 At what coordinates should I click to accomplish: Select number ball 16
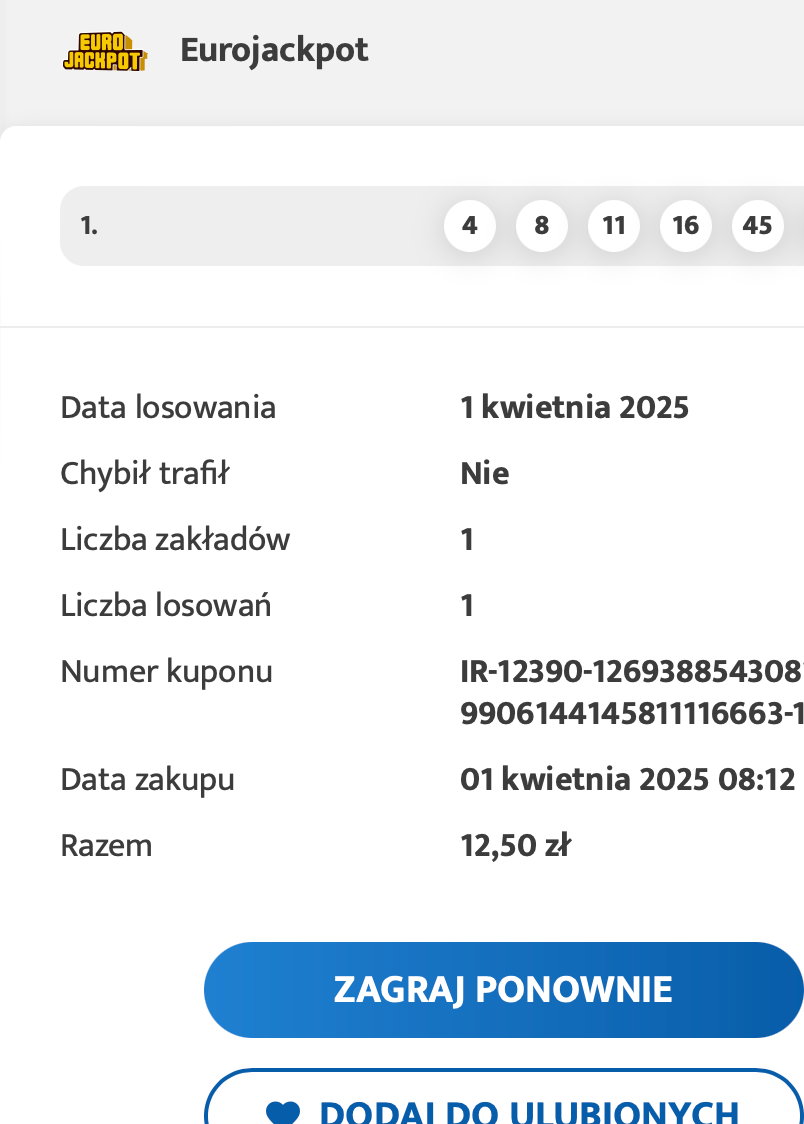(686, 226)
